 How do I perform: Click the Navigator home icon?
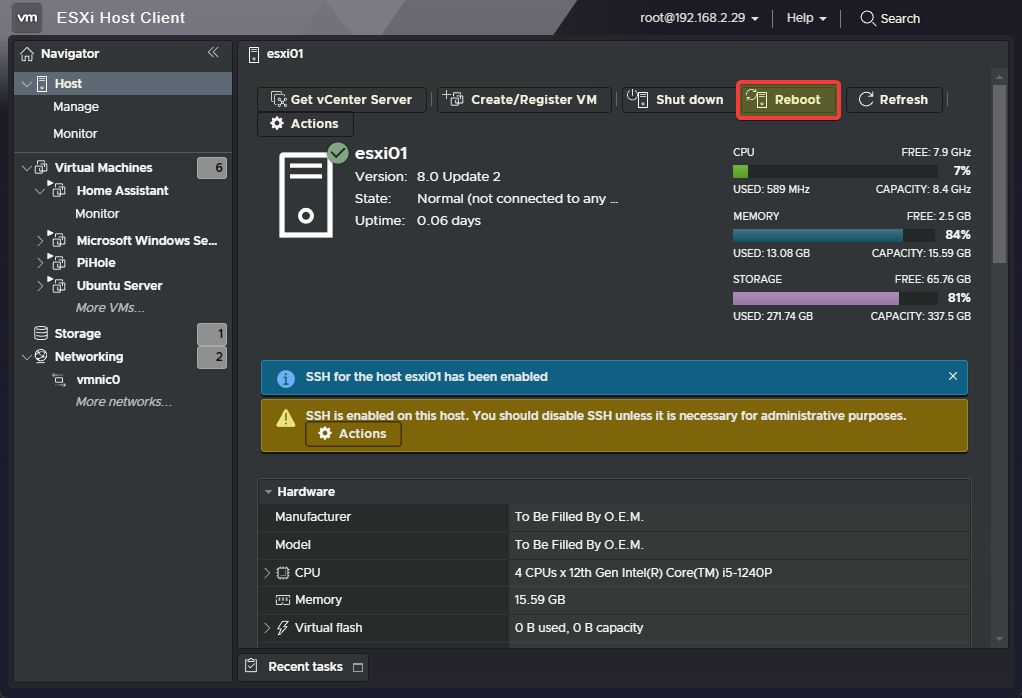coord(27,54)
